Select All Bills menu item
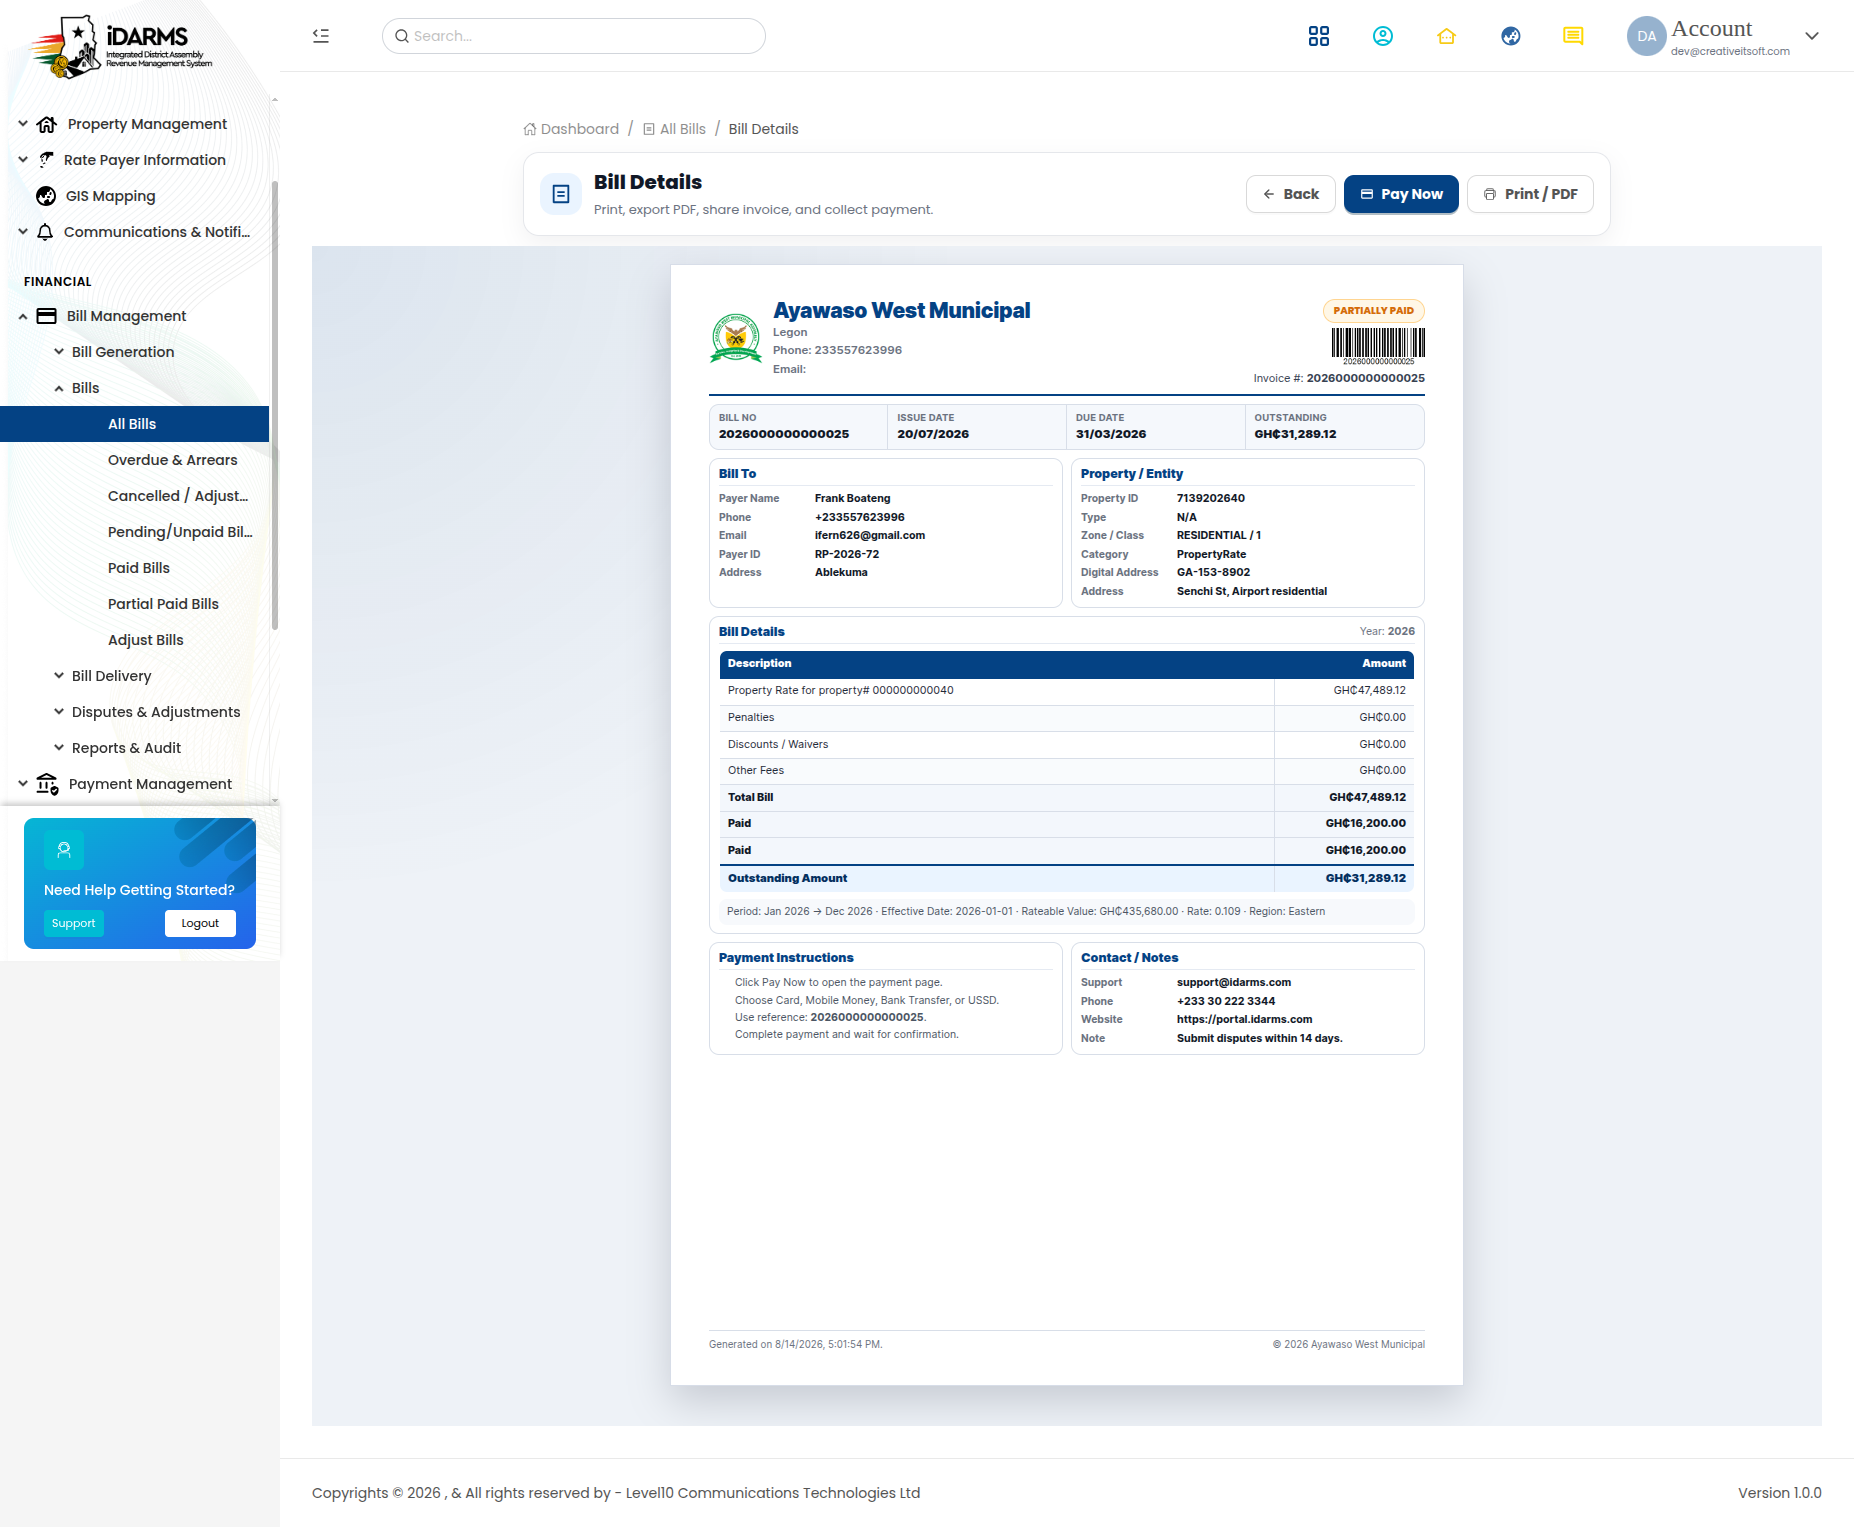This screenshot has width=1854, height=1527. (x=134, y=424)
